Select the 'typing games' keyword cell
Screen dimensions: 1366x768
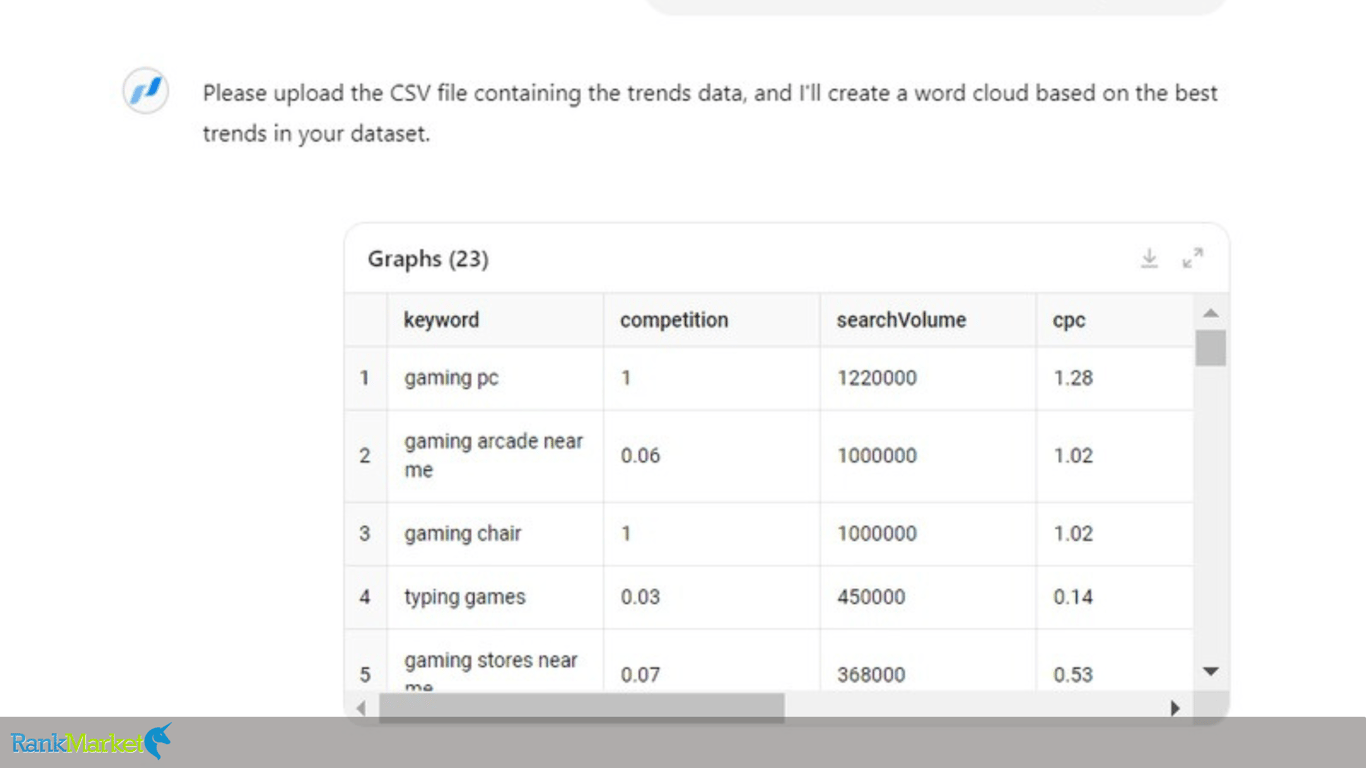[x=496, y=597]
